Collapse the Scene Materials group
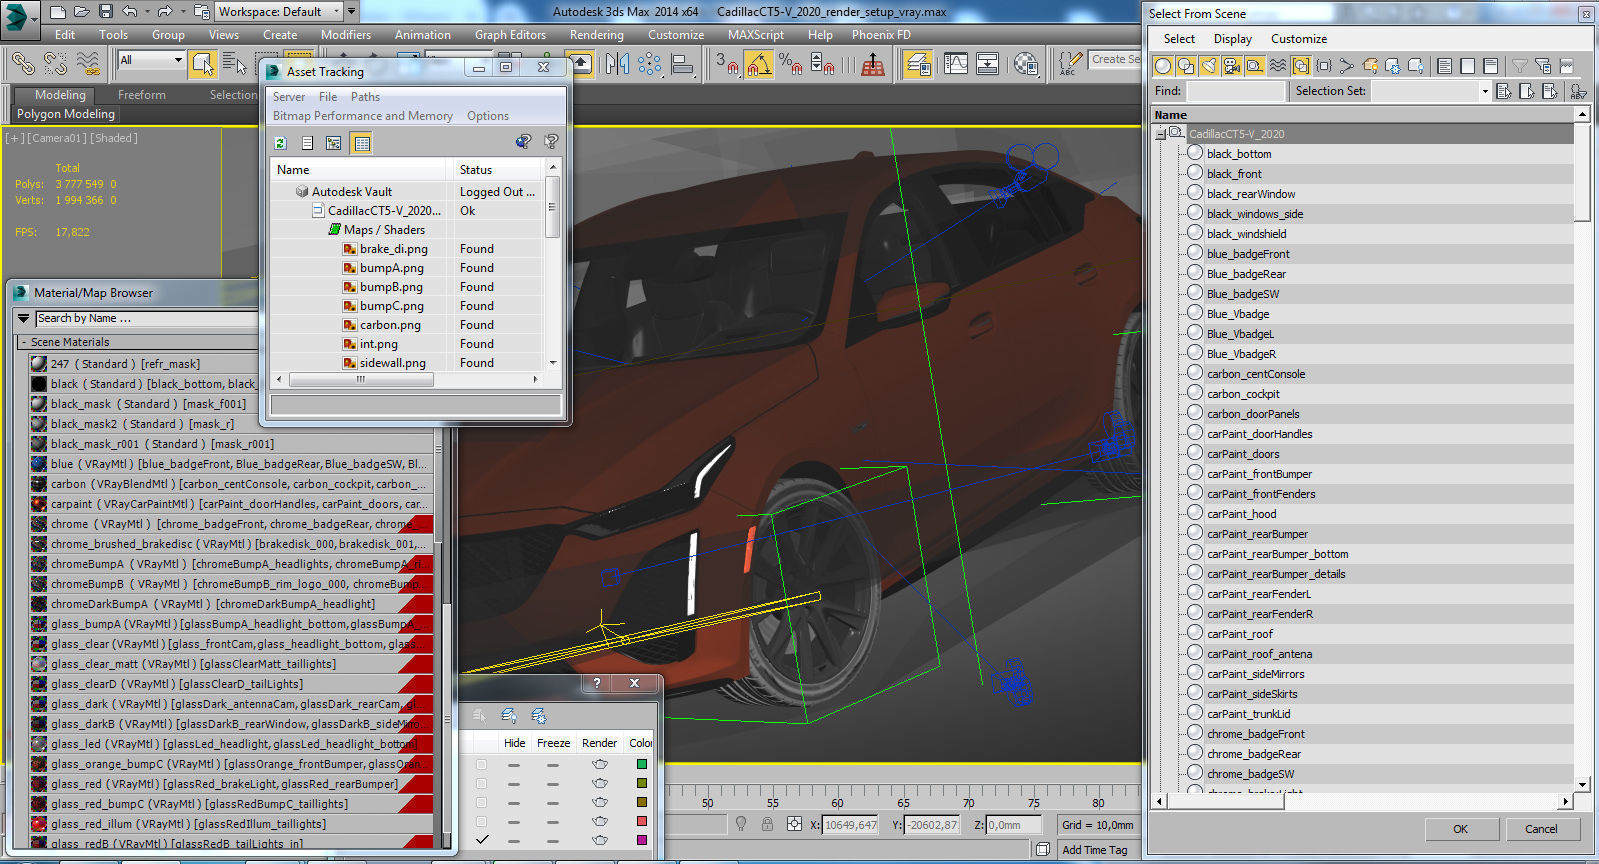Viewport: 1599px width, 864px height. click(24, 342)
